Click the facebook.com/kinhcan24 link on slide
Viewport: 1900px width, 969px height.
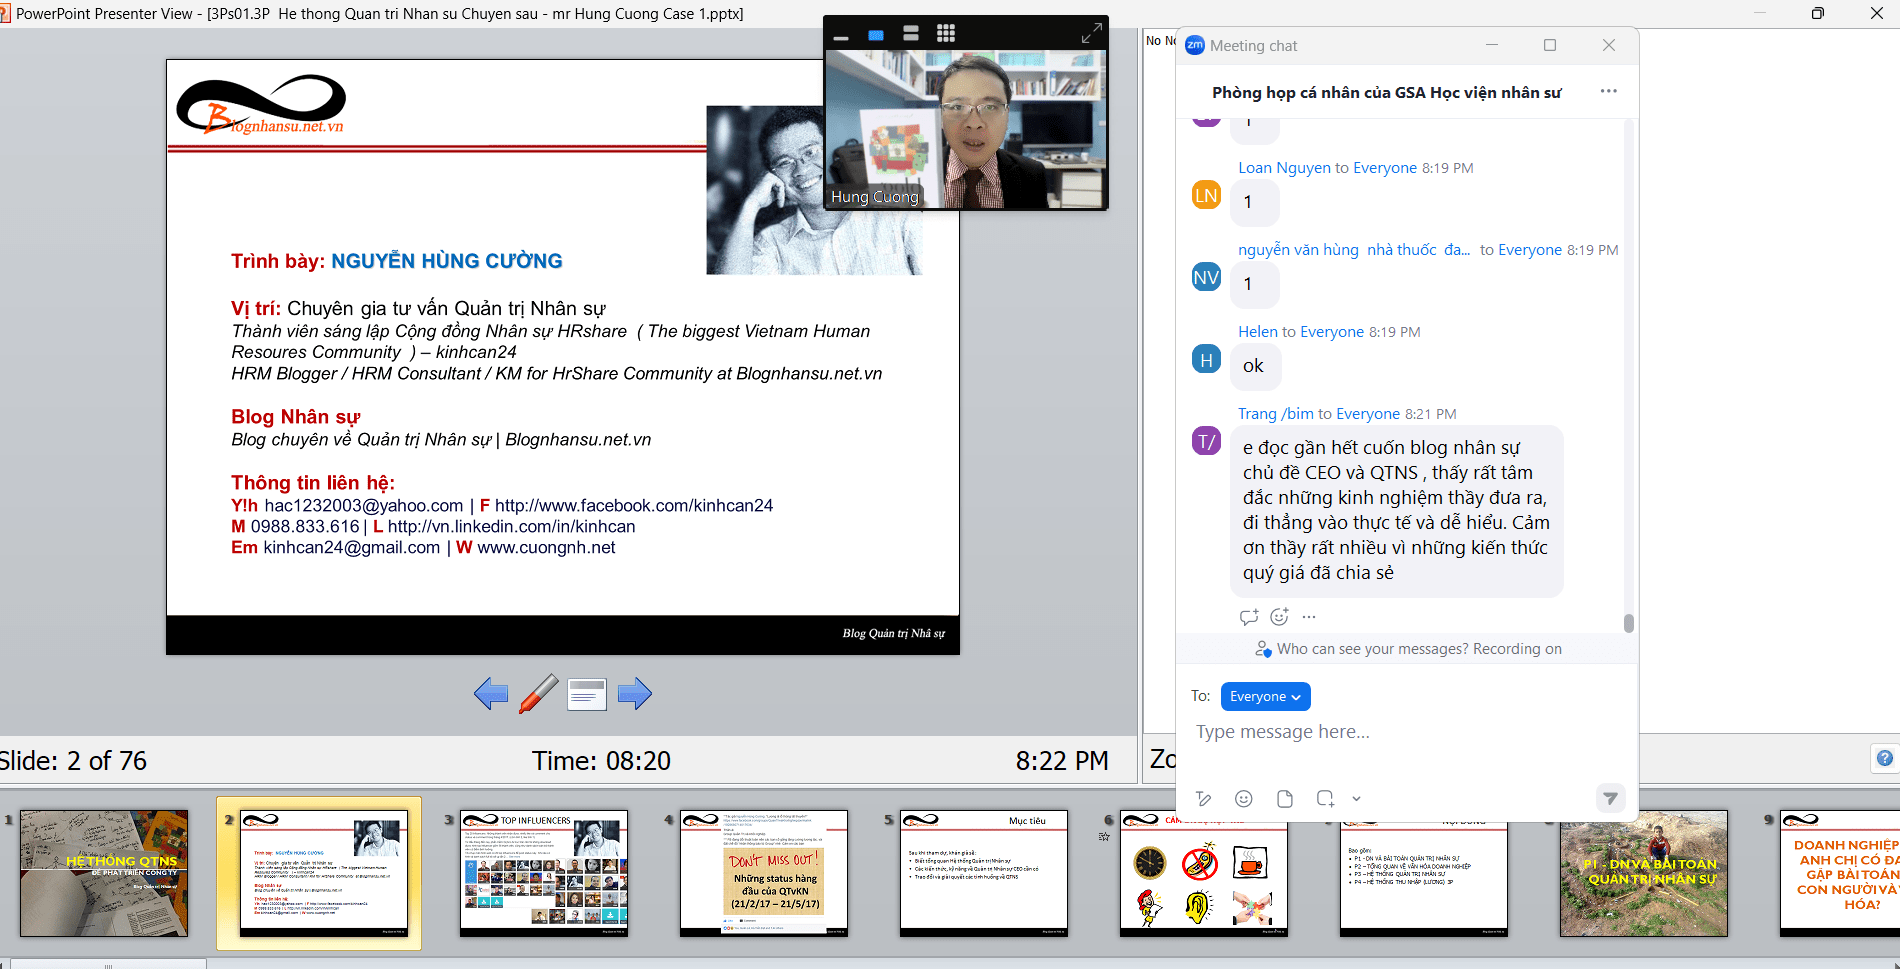[634, 506]
